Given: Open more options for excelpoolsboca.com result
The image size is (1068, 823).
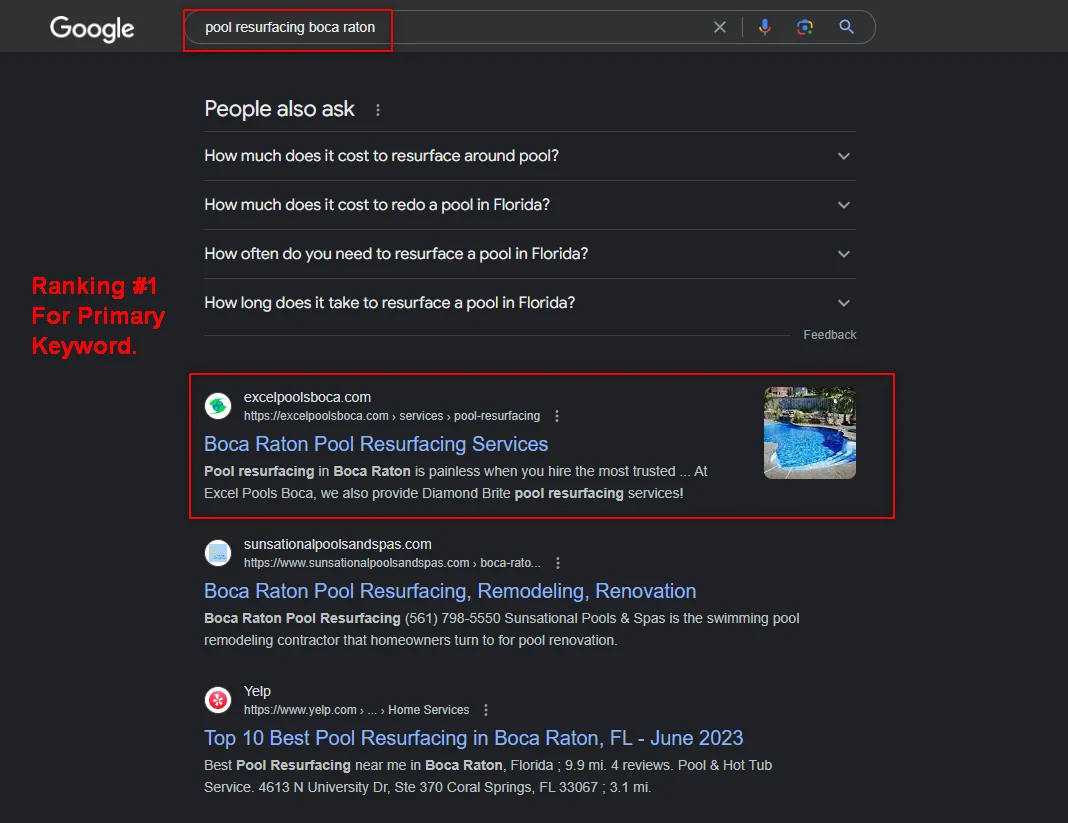Looking at the screenshot, I should point(557,416).
